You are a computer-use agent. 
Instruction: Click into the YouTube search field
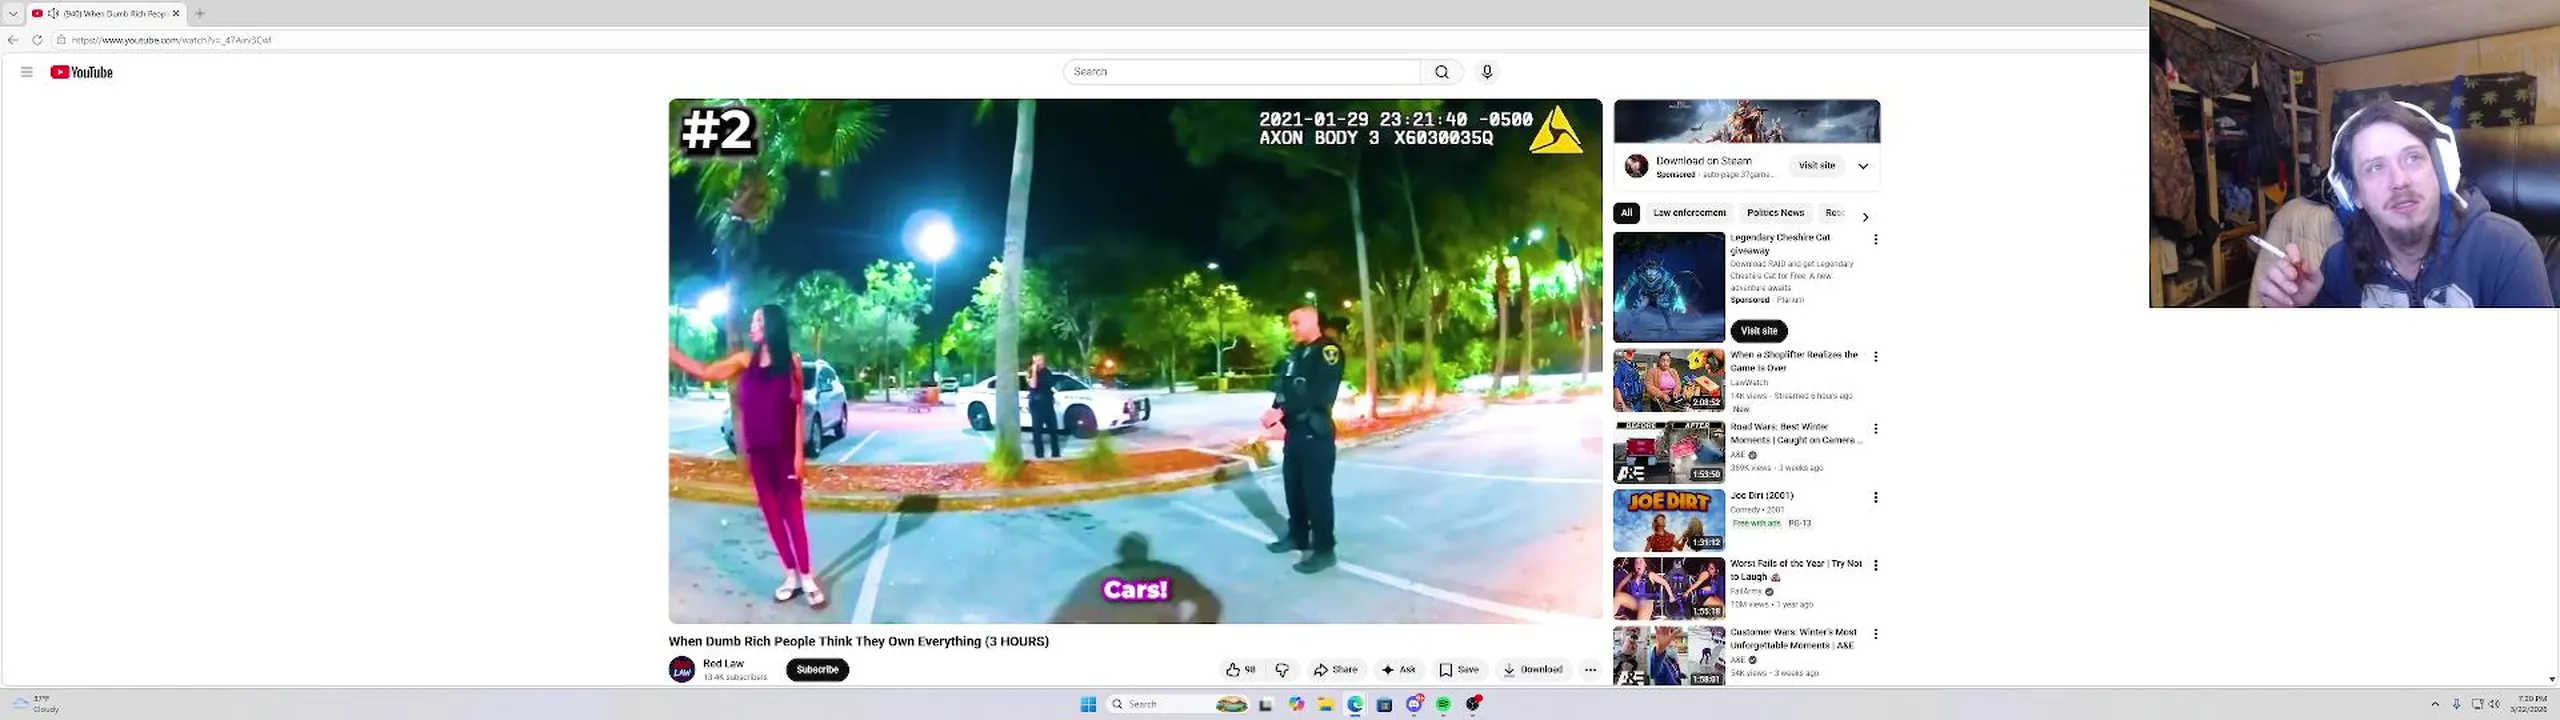click(x=1242, y=72)
